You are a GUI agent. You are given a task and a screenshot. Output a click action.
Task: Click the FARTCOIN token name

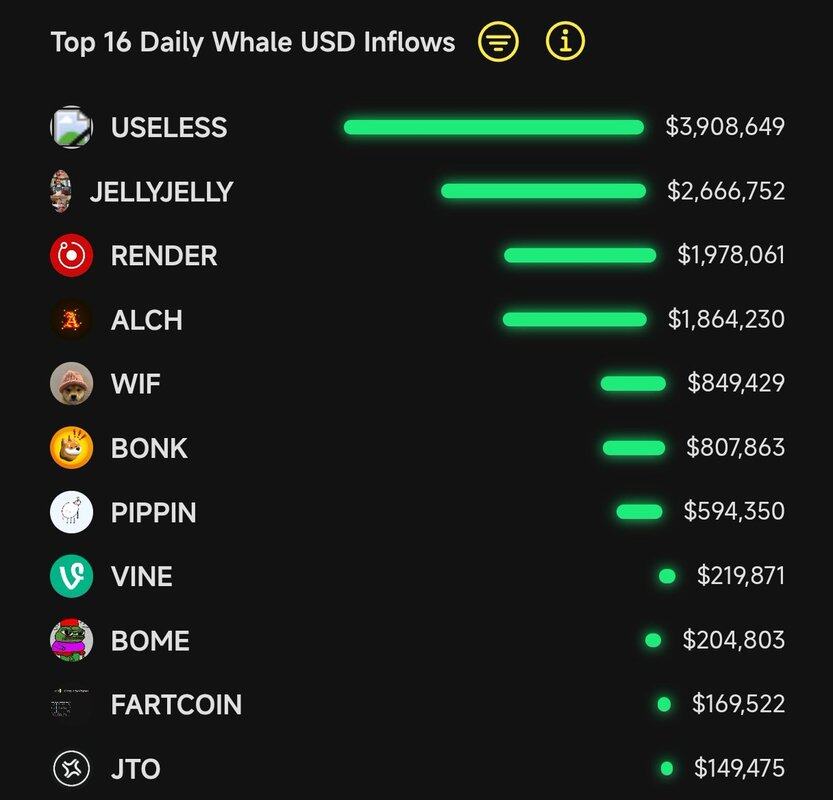pos(176,705)
